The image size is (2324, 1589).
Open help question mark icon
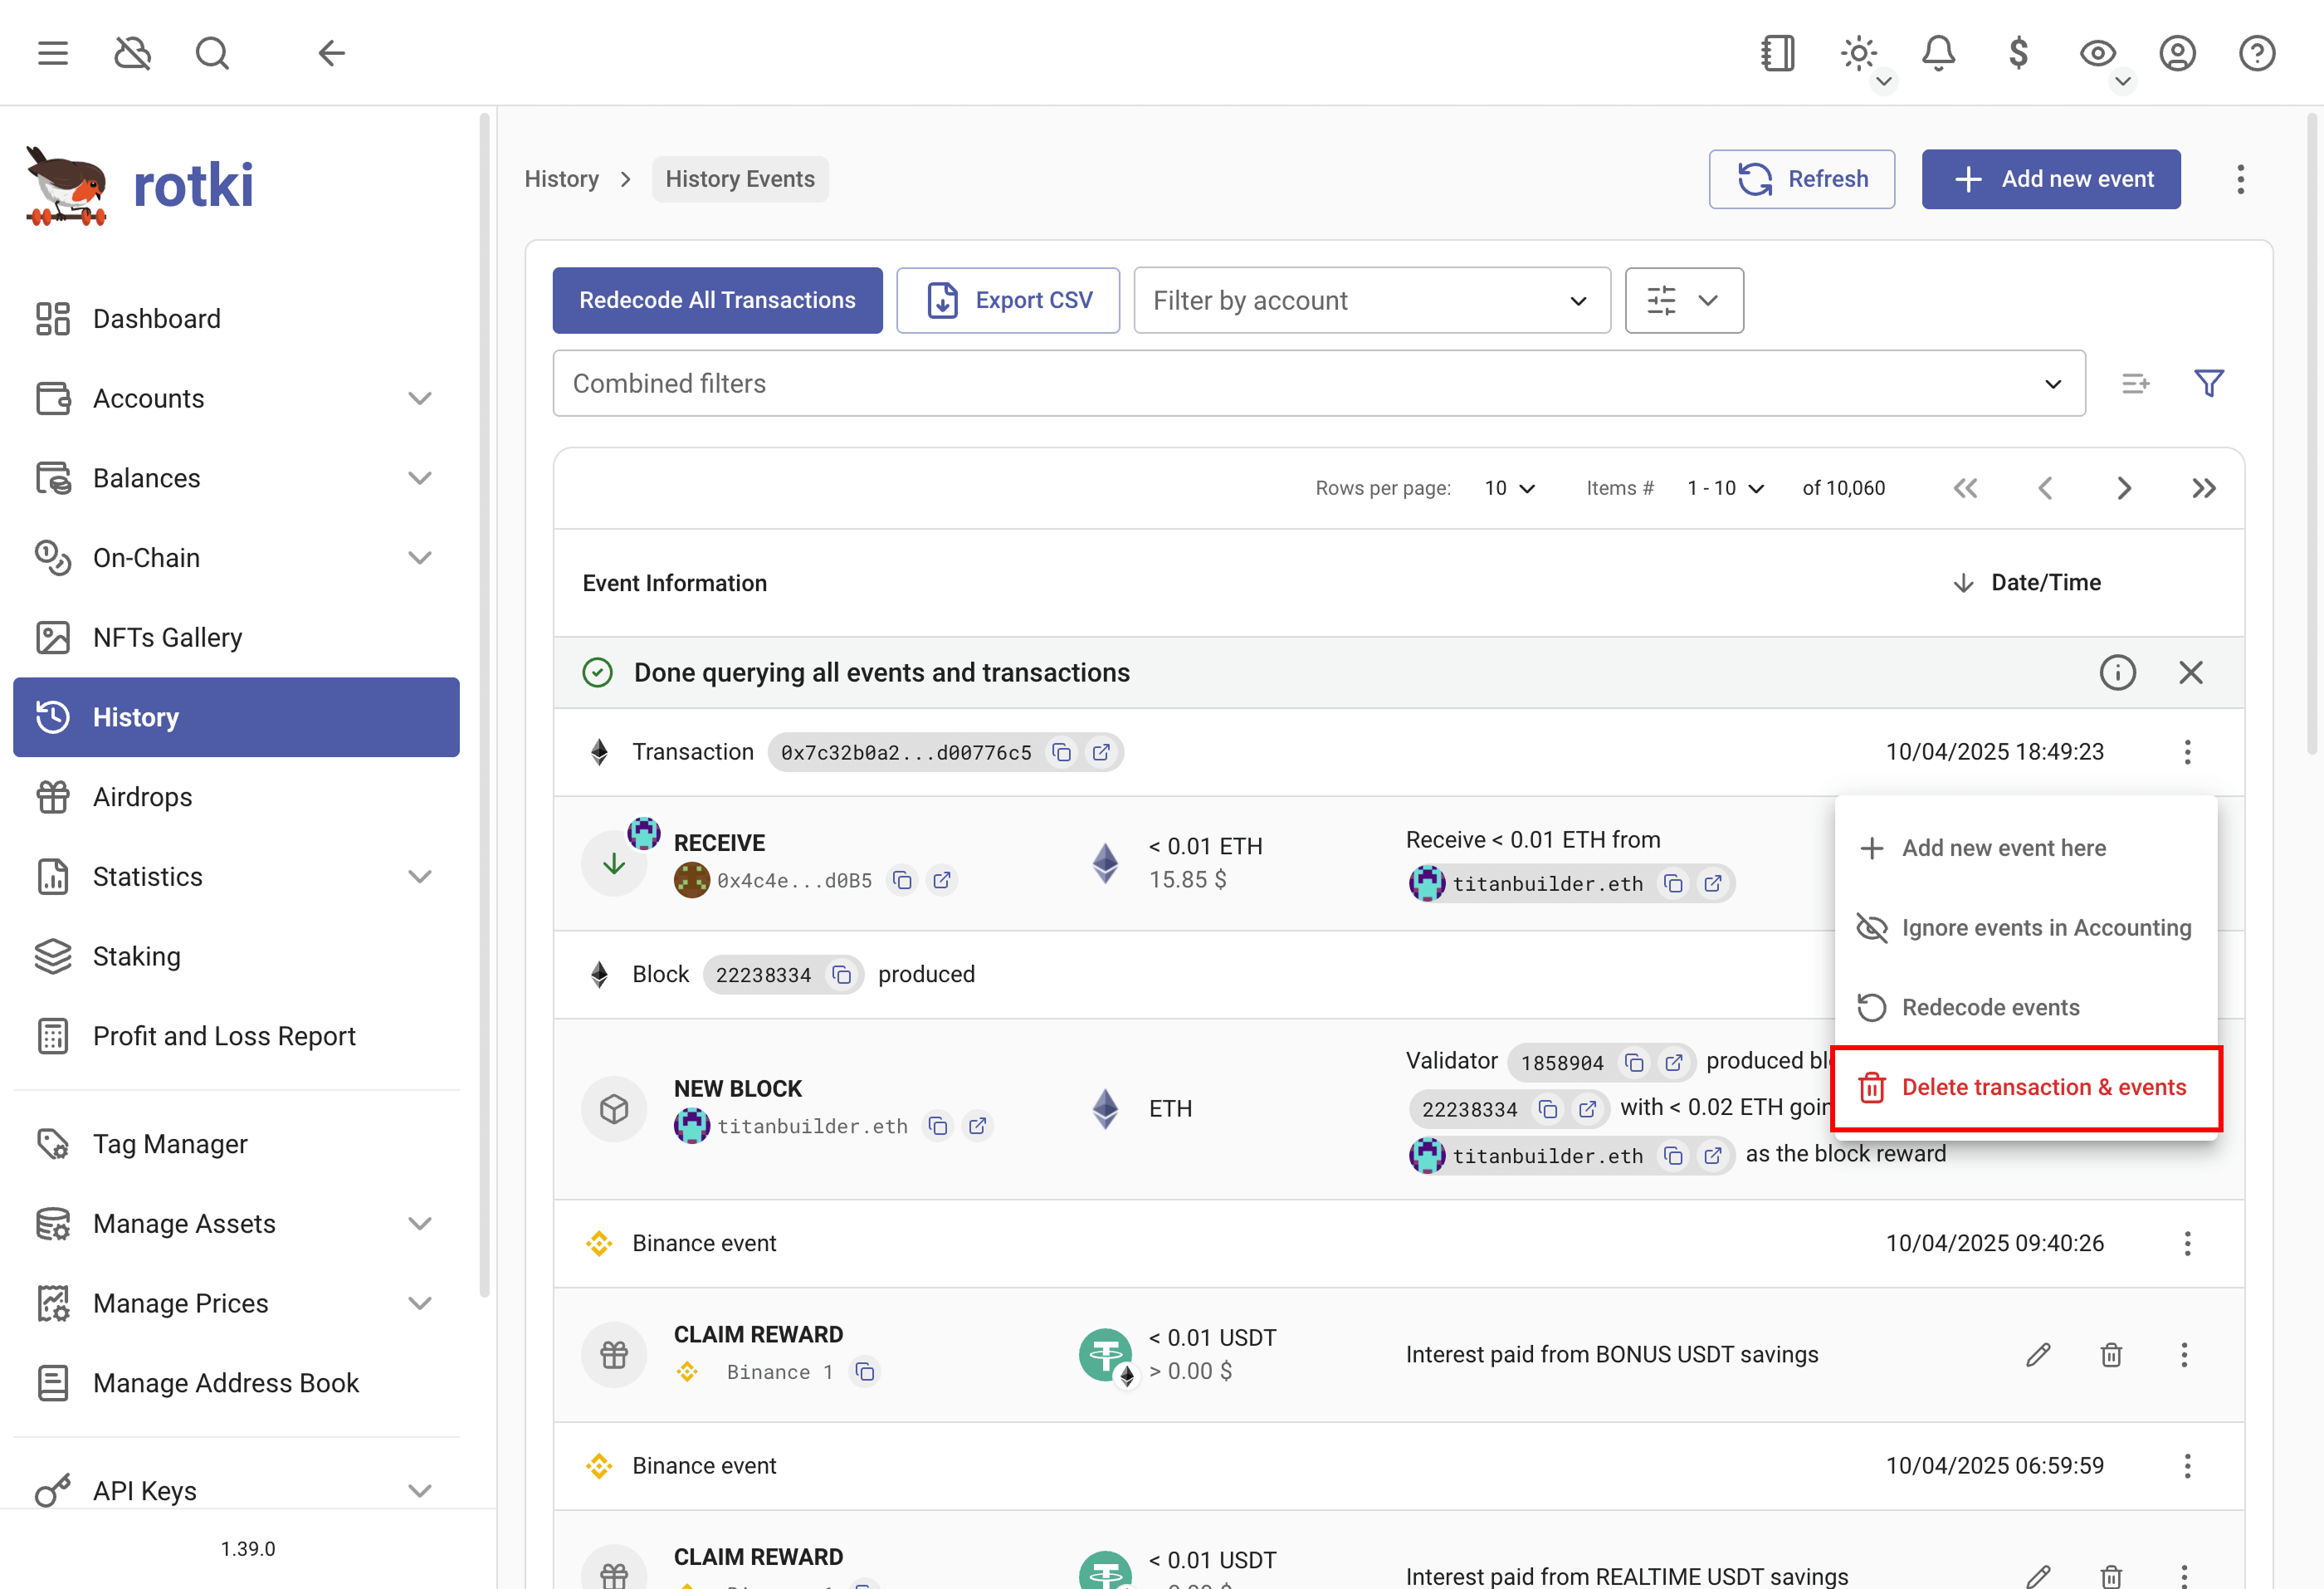coord(2257,53)
